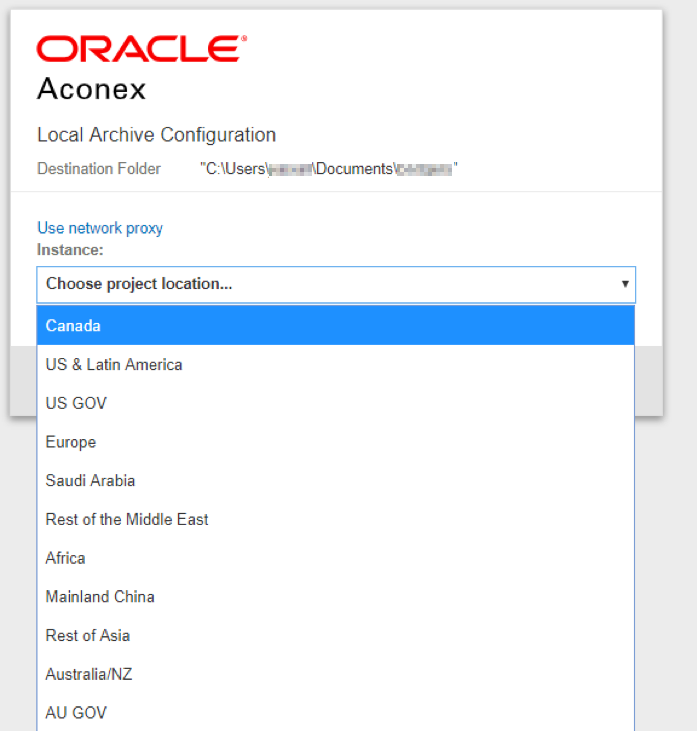Select Canada from the instance list
Viewport: 697px width, 731px height.
coord(336,325)
